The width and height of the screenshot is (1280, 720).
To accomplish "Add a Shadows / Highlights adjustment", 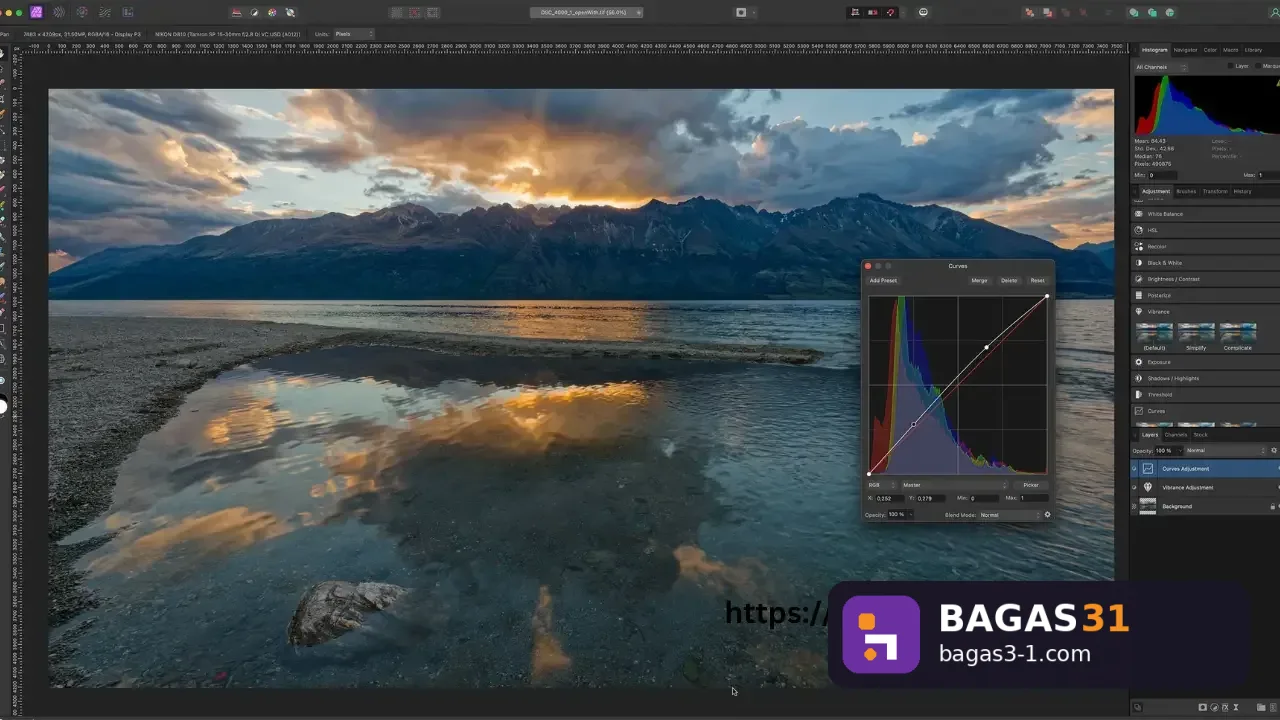I will click(1204, 378).
